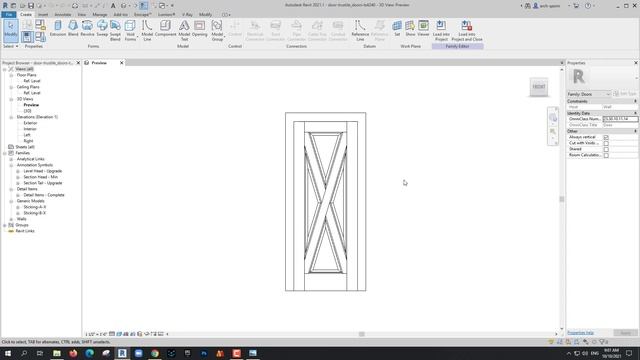Toggle the Always vertical checkbox

tap(606, 138)
